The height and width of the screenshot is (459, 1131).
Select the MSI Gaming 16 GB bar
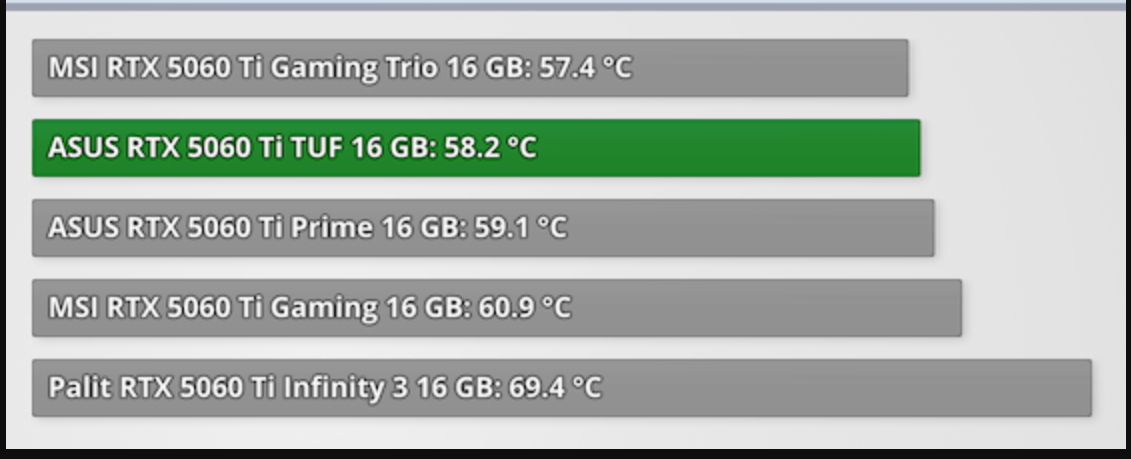497,308
